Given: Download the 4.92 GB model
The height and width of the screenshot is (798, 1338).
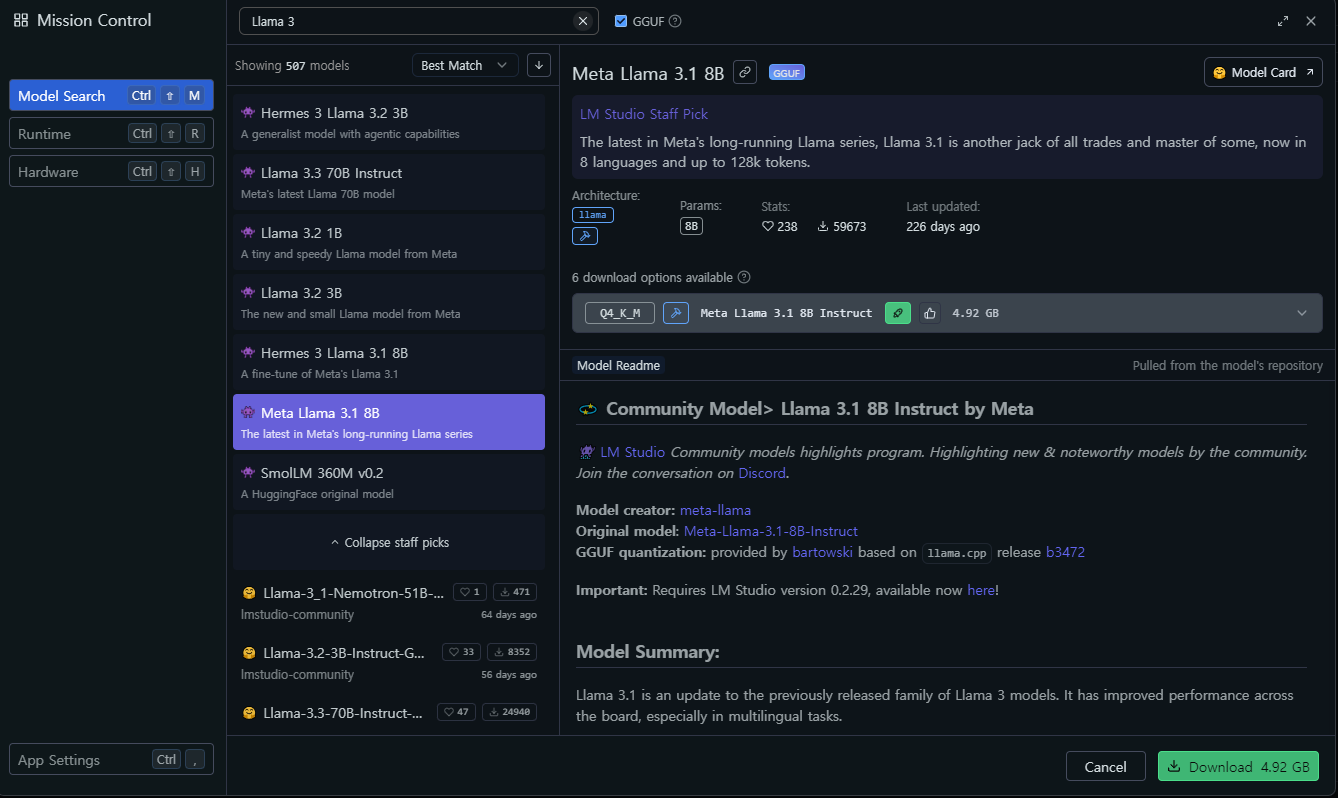Looking at the screenshot, I should [1238, 767].
